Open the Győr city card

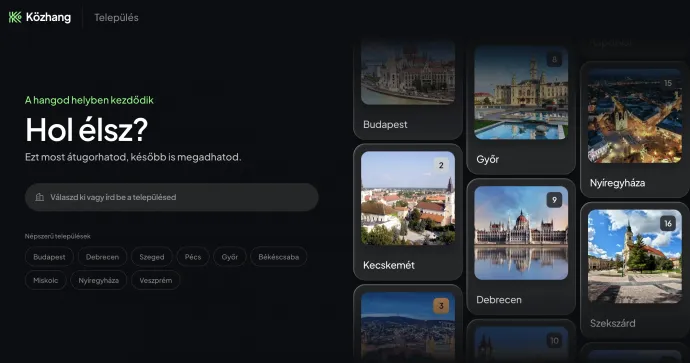tap(521, 106)
